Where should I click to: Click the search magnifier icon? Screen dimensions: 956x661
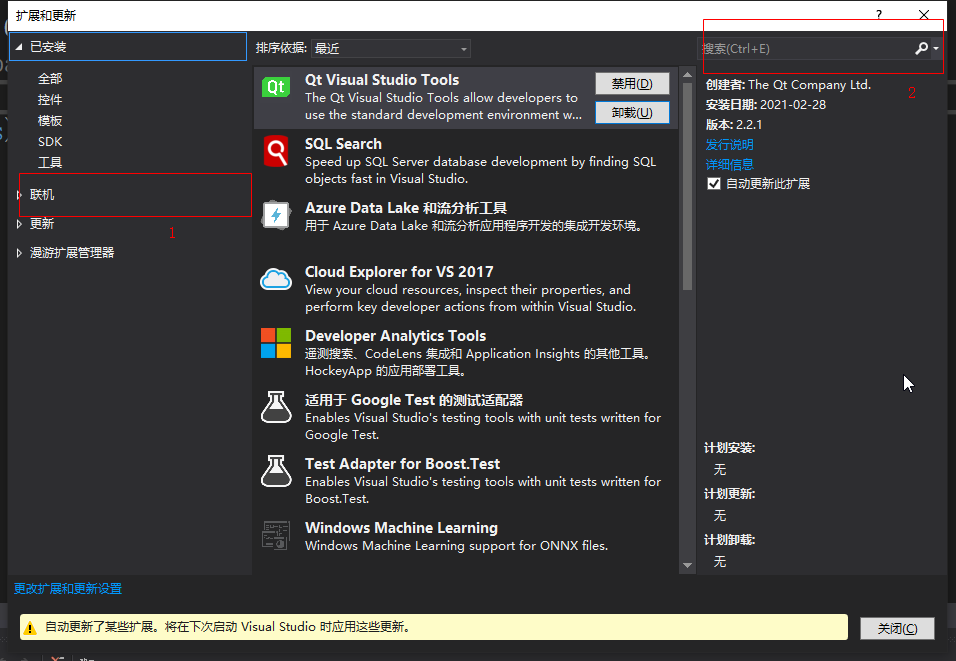pos(921,48)
